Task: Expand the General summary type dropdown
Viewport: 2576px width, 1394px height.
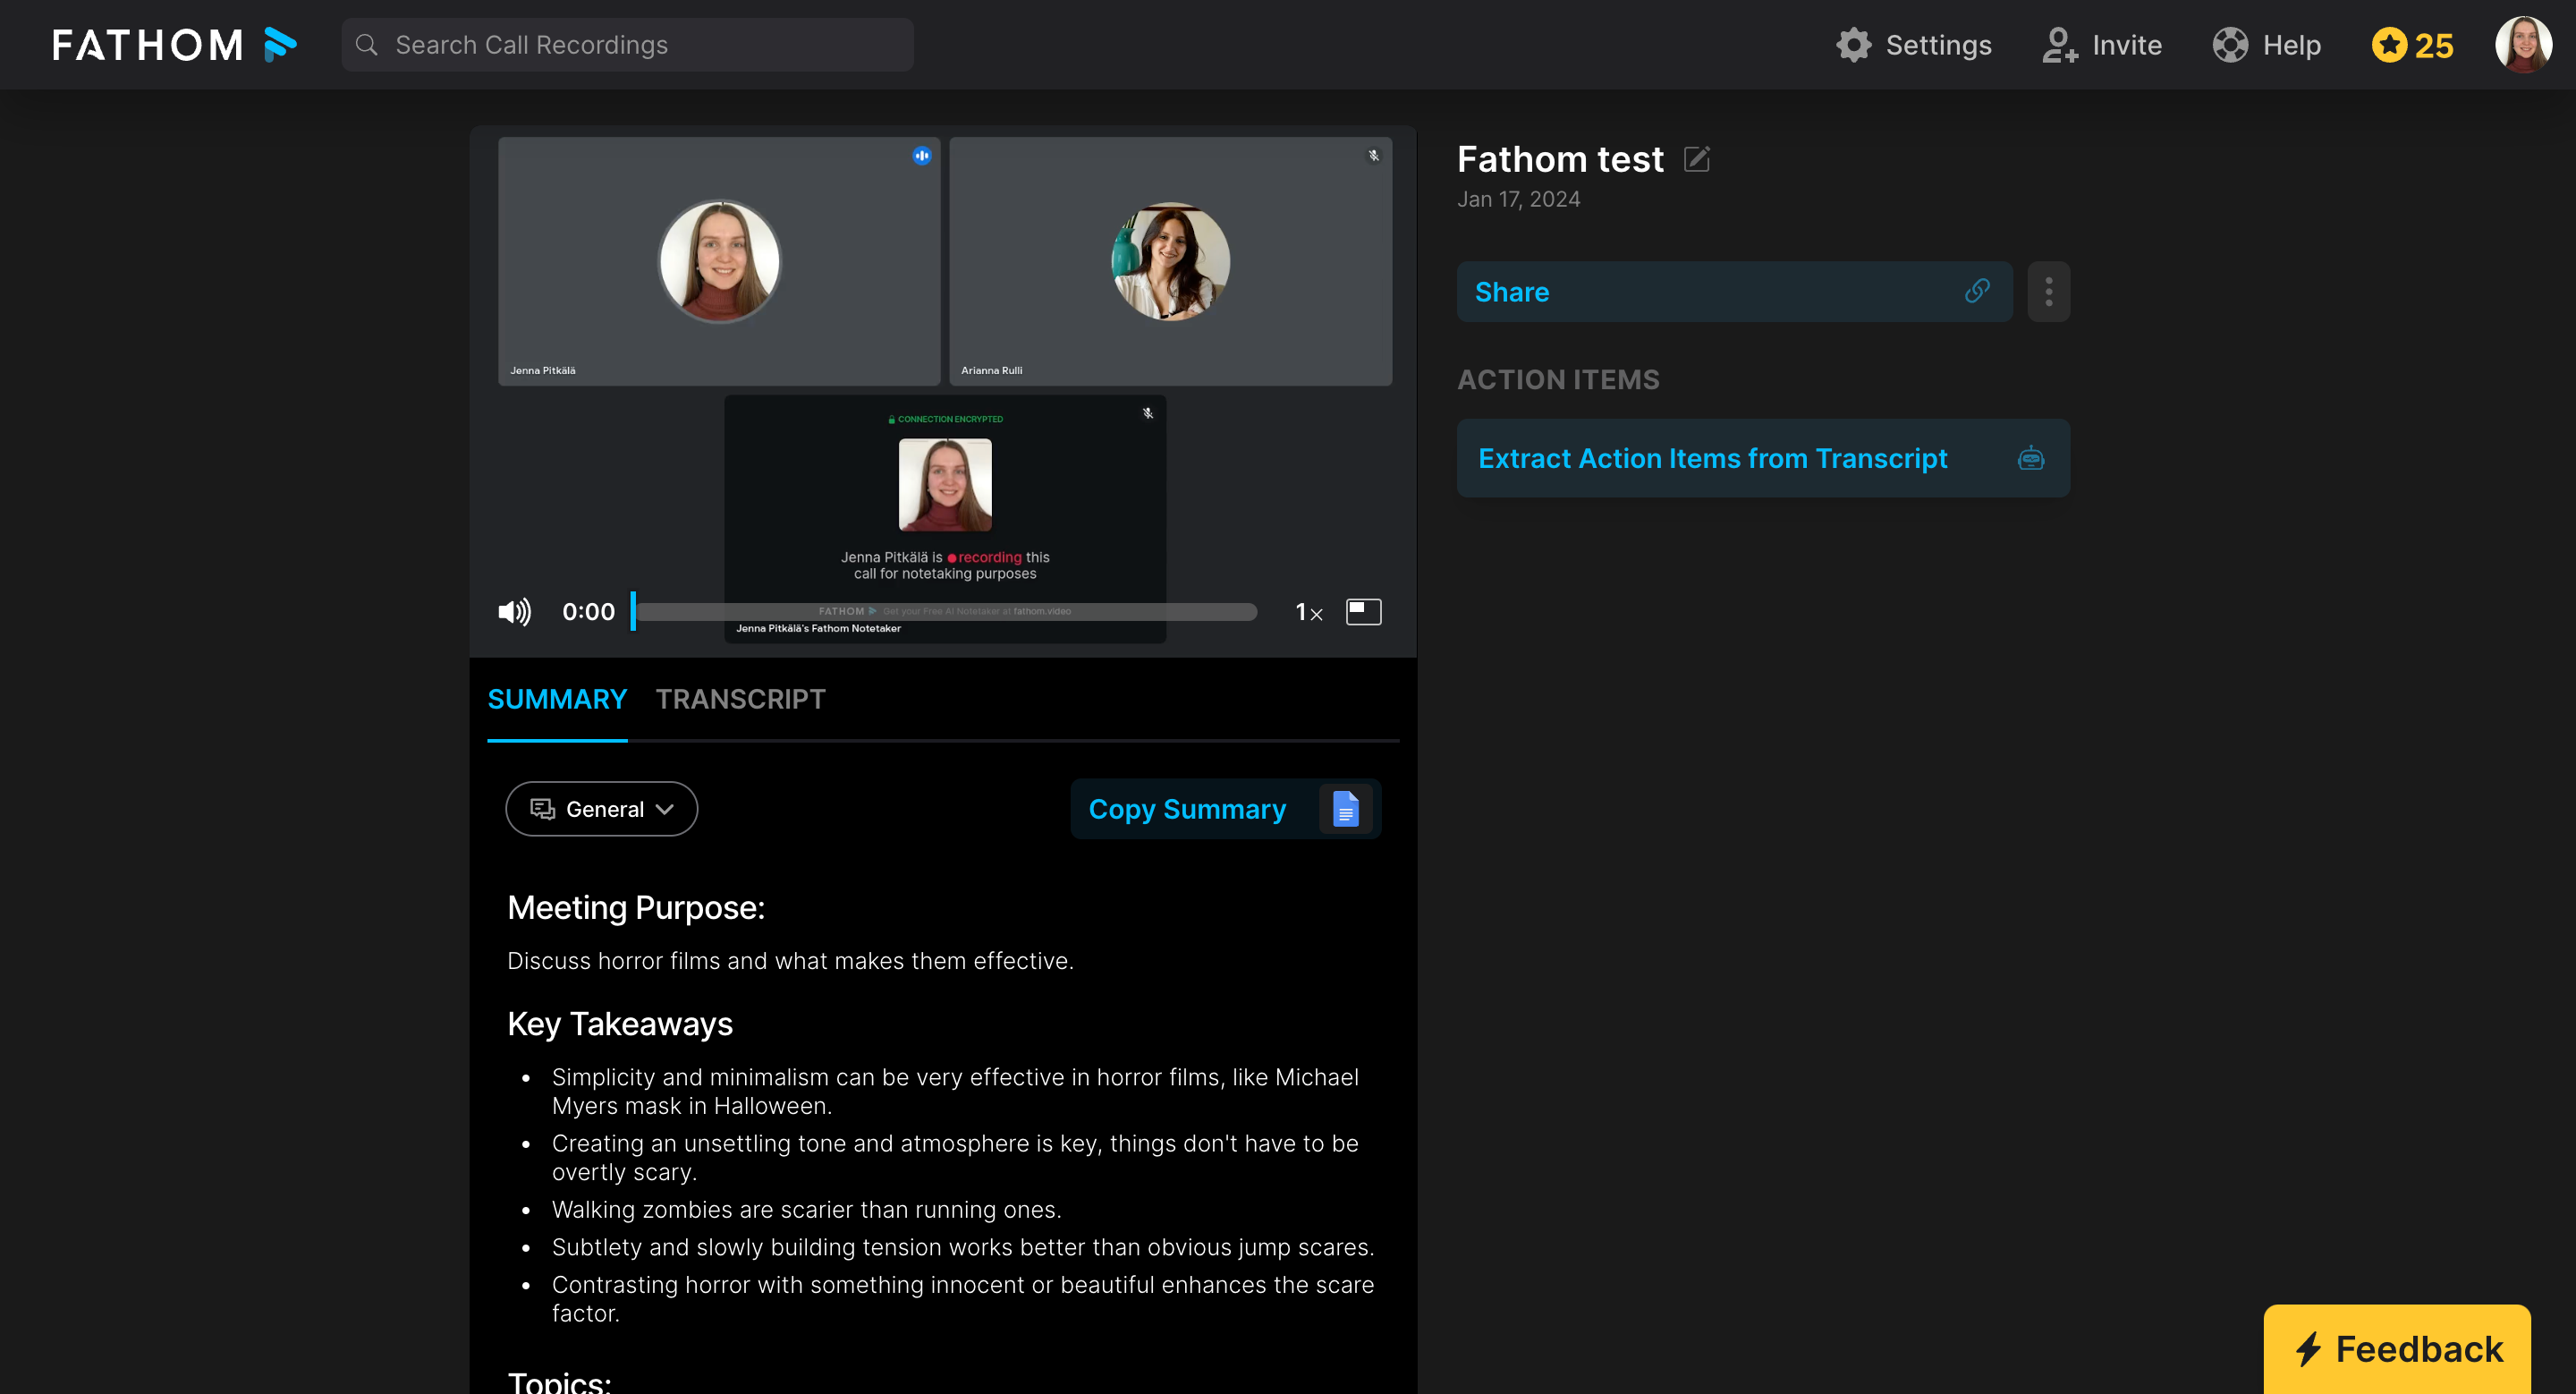Action: point(601,808)
